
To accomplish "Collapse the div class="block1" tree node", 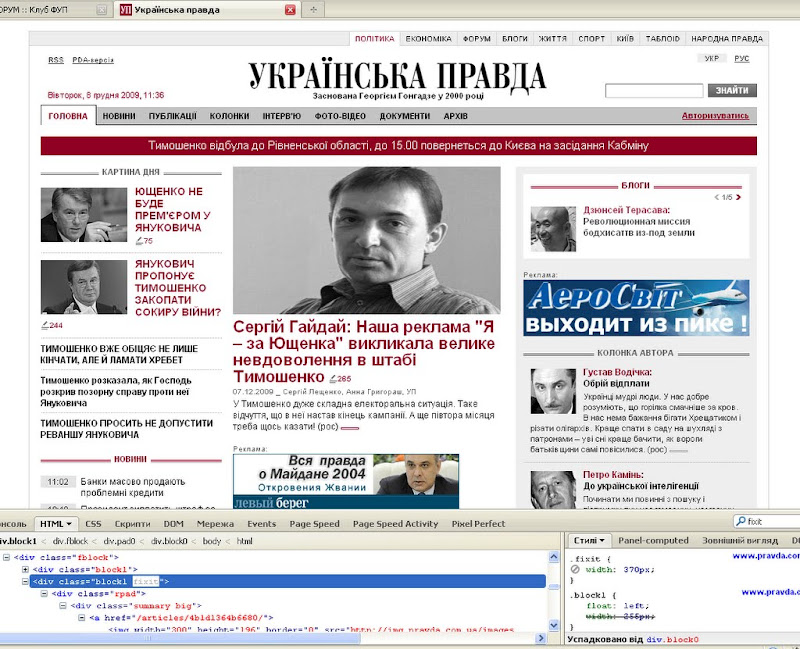I will 24,581.
